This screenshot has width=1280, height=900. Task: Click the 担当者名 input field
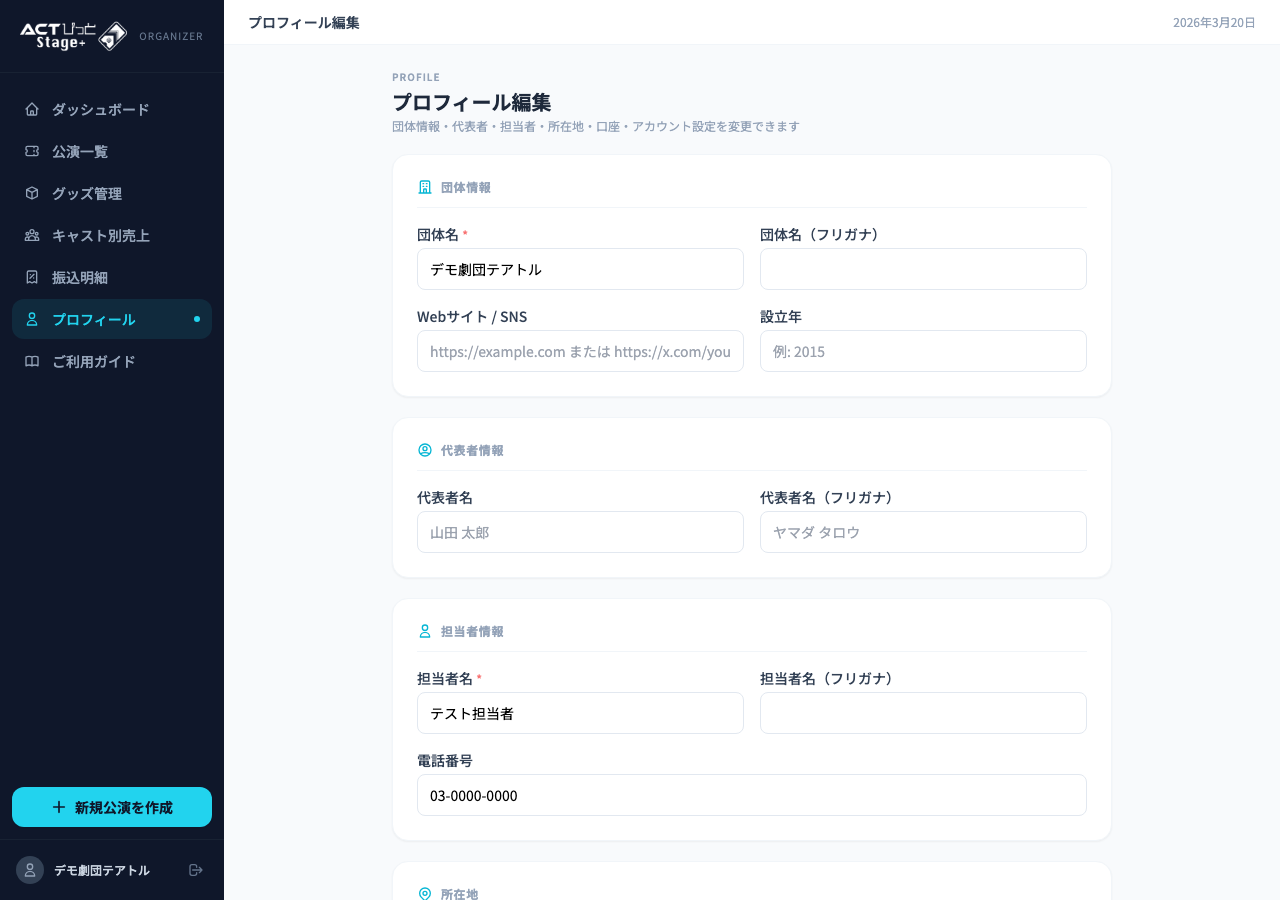(x=580, y=713)
